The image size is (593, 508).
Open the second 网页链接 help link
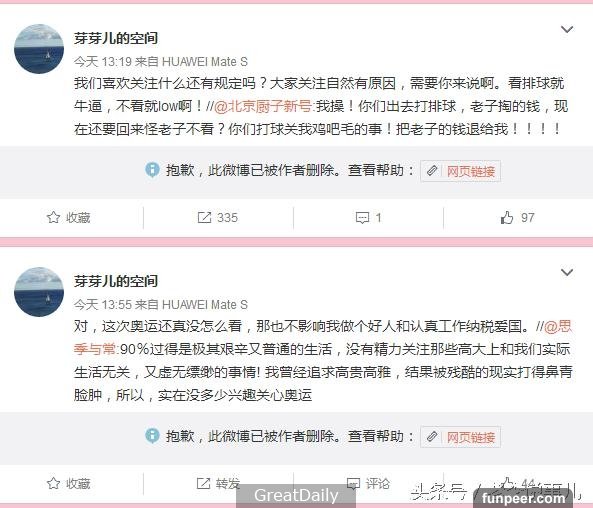click(x=461, y=437)
